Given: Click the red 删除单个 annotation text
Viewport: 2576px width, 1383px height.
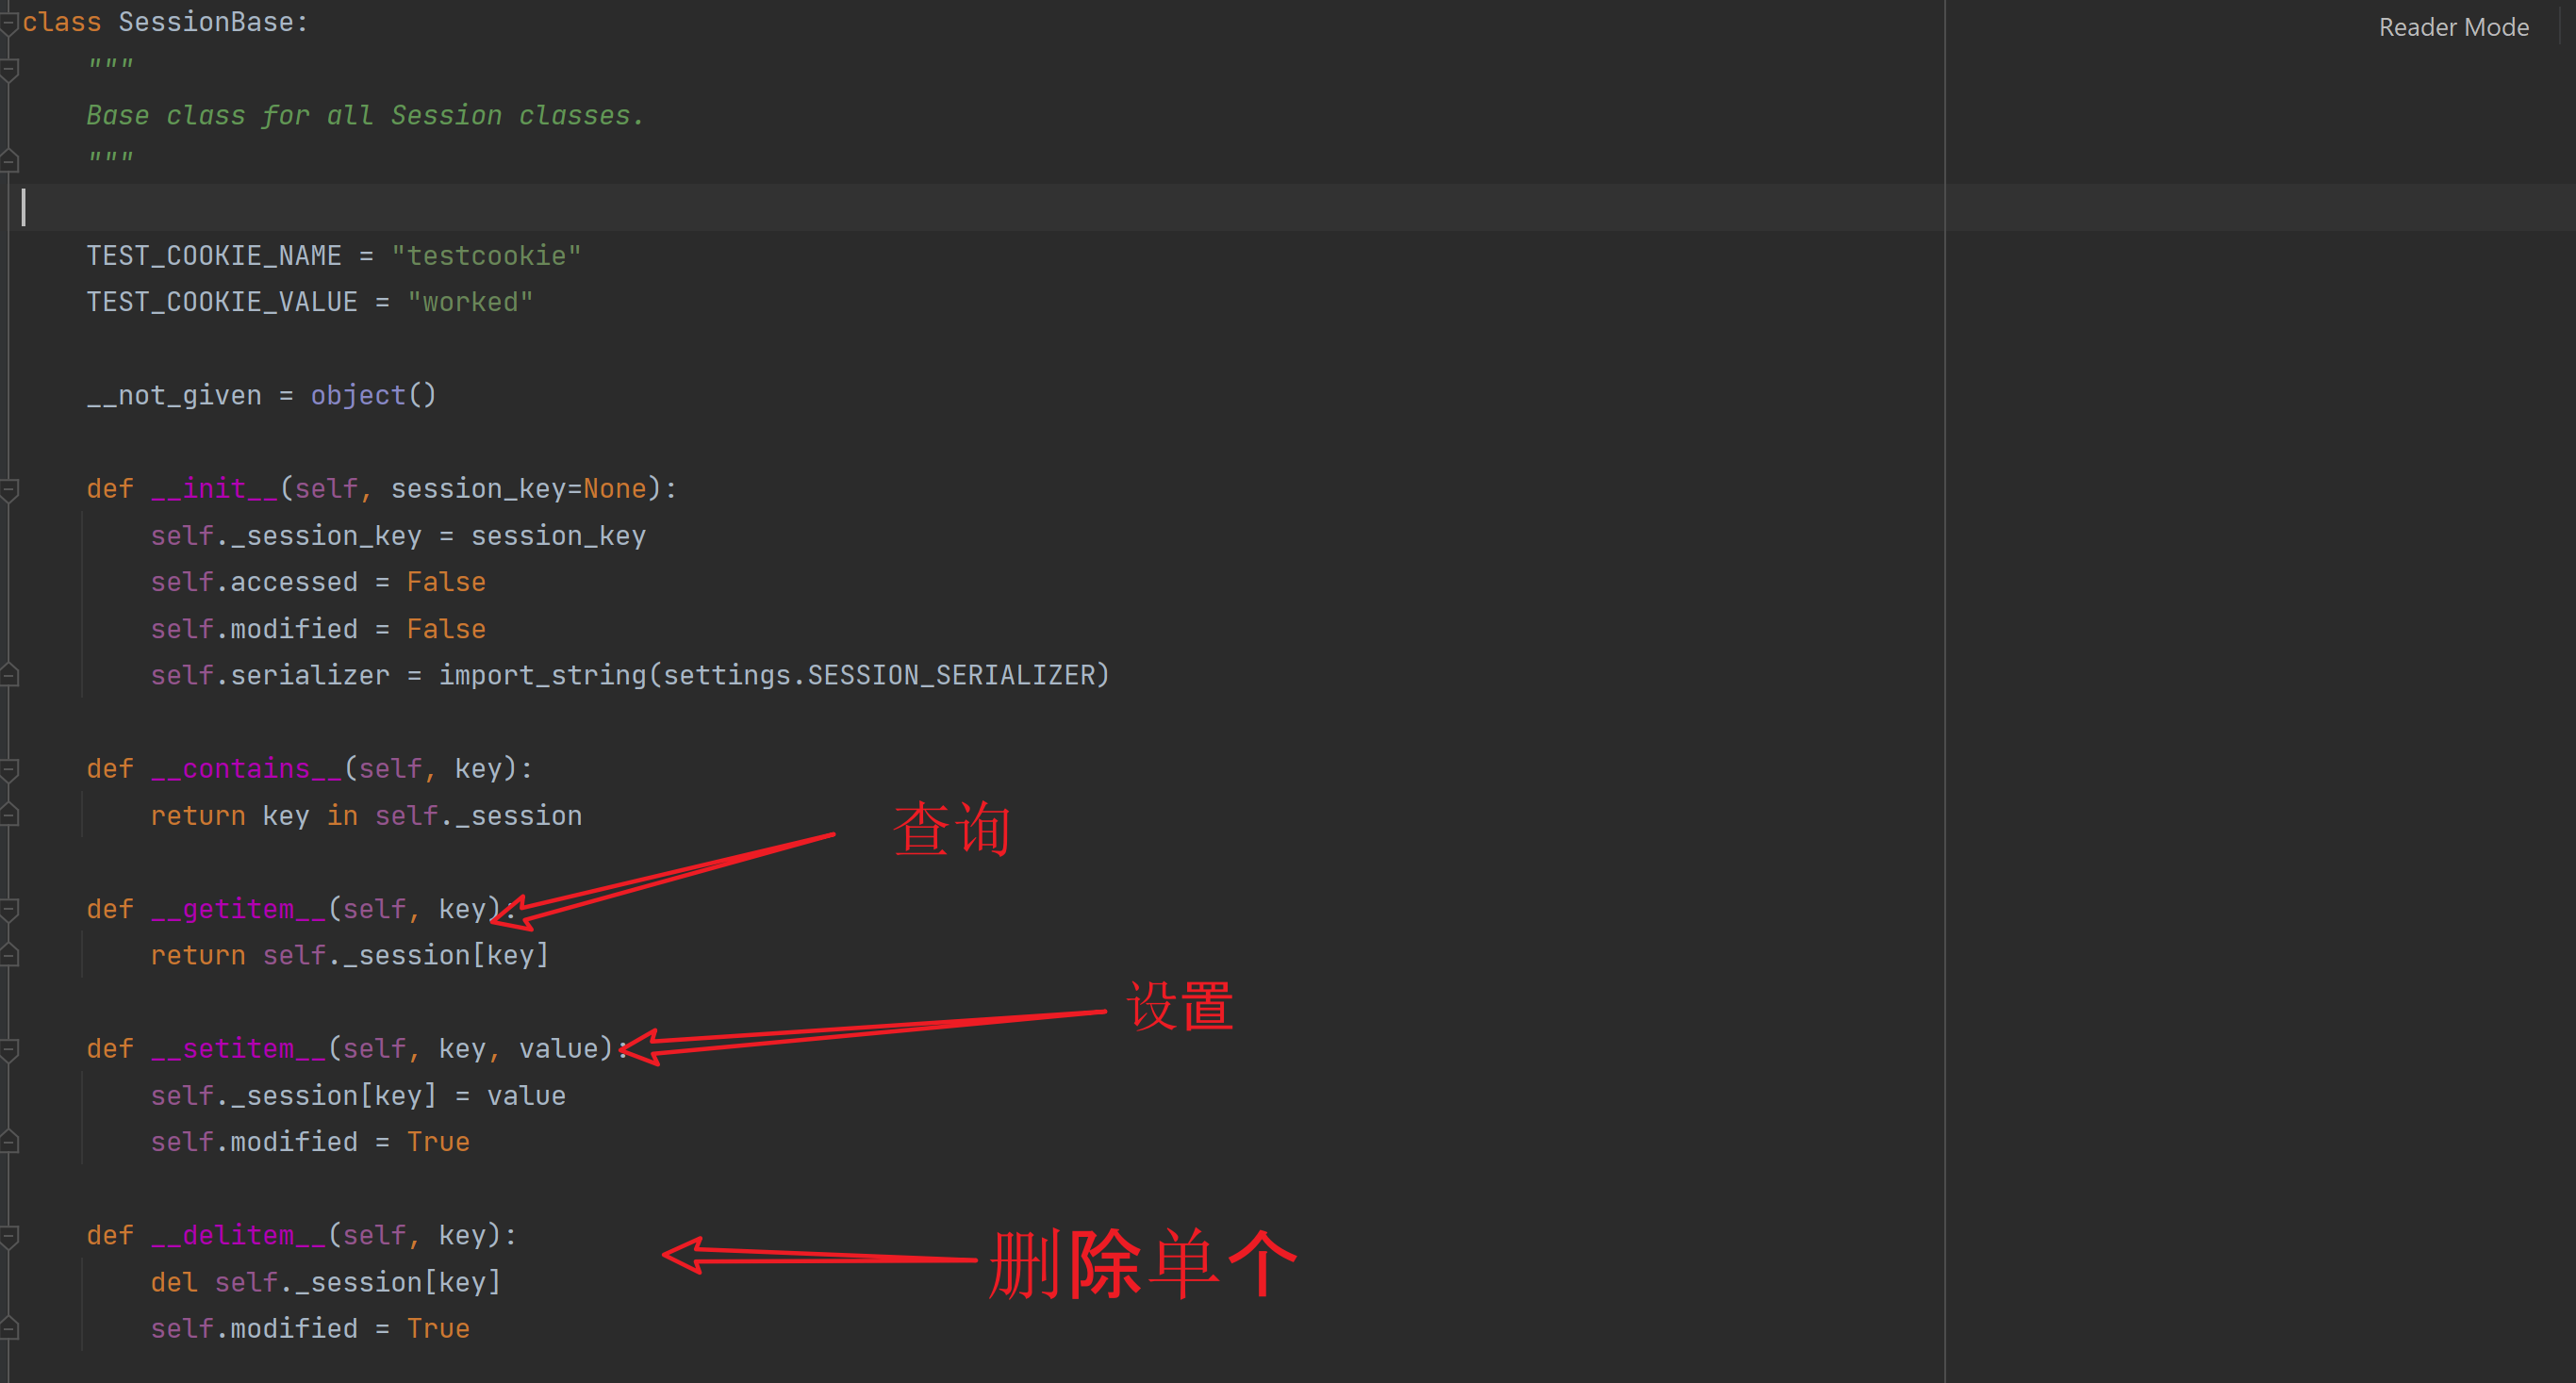Looking at the screenshot, I should tap(1142, 1264).
